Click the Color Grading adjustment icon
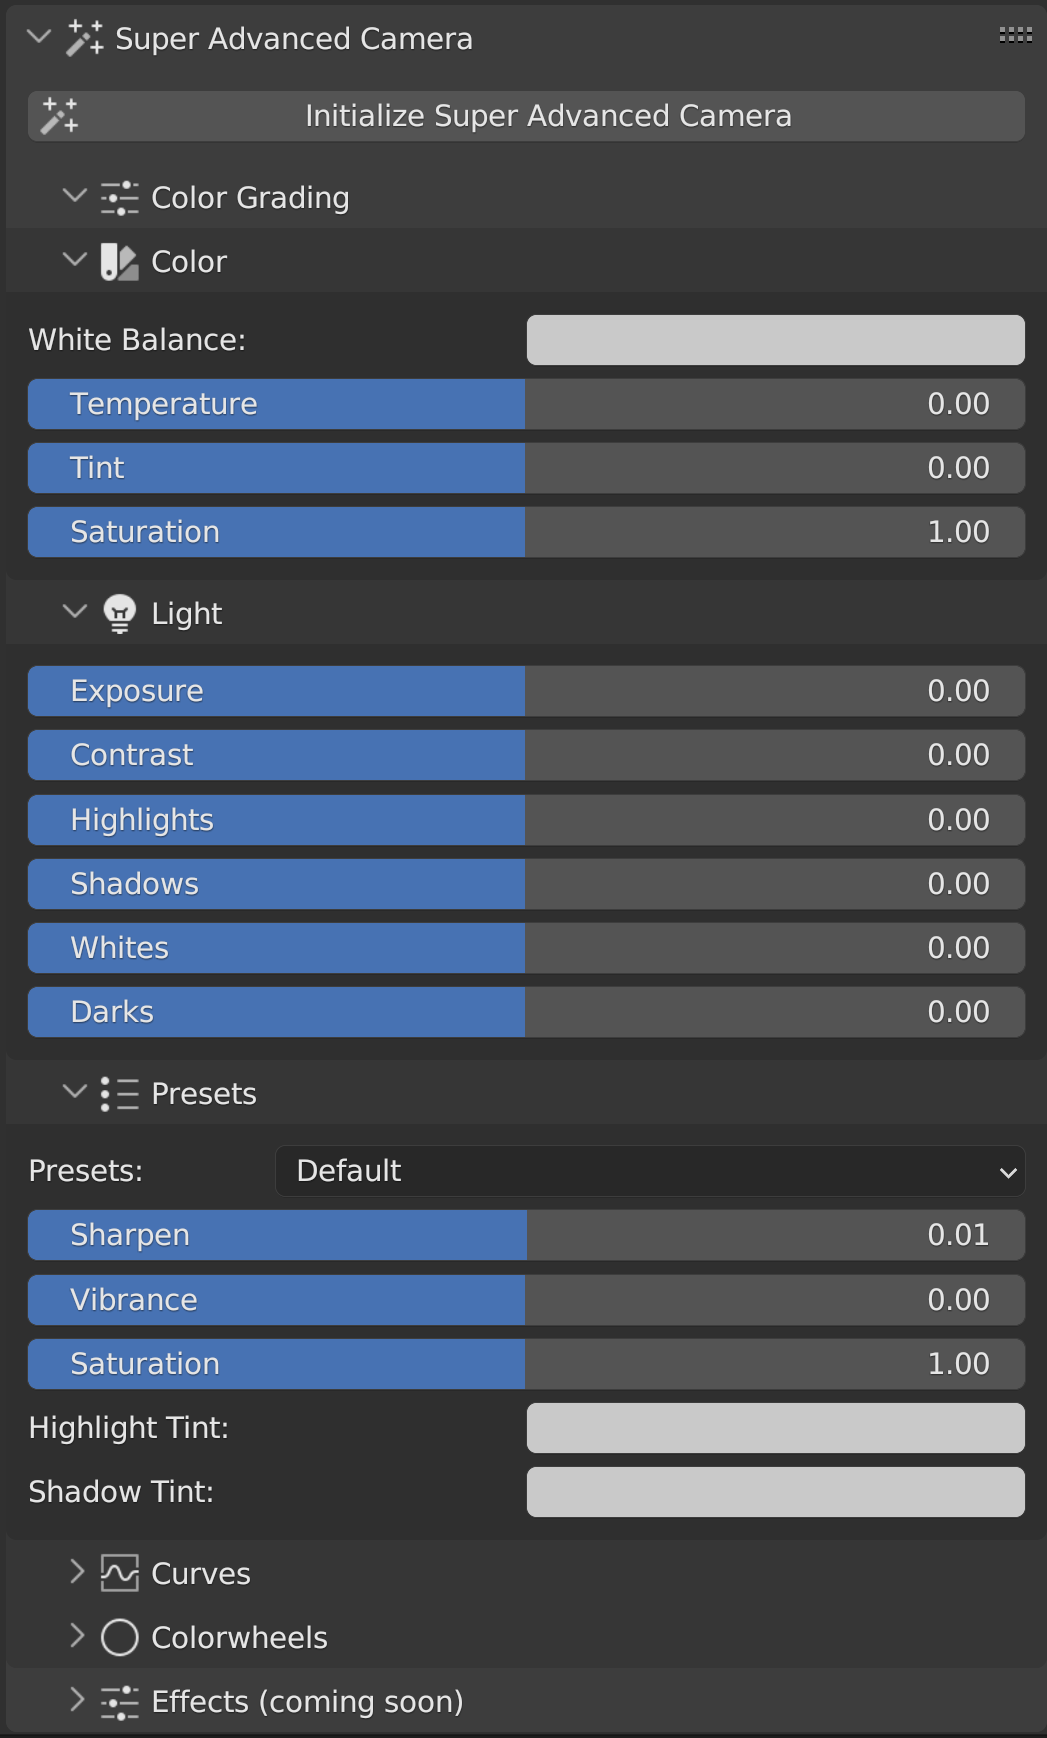This screenshot has height=1738, width=1047. (x=119, y=197)
